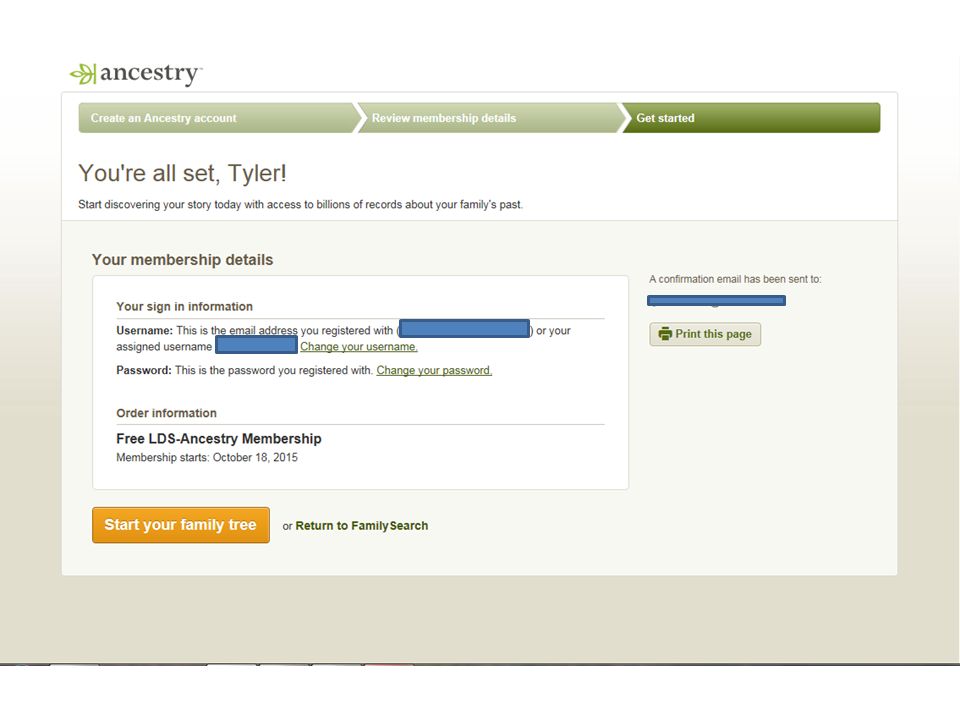
Task: Click the redacted registered email in Username line
Action: click(465, 329)
